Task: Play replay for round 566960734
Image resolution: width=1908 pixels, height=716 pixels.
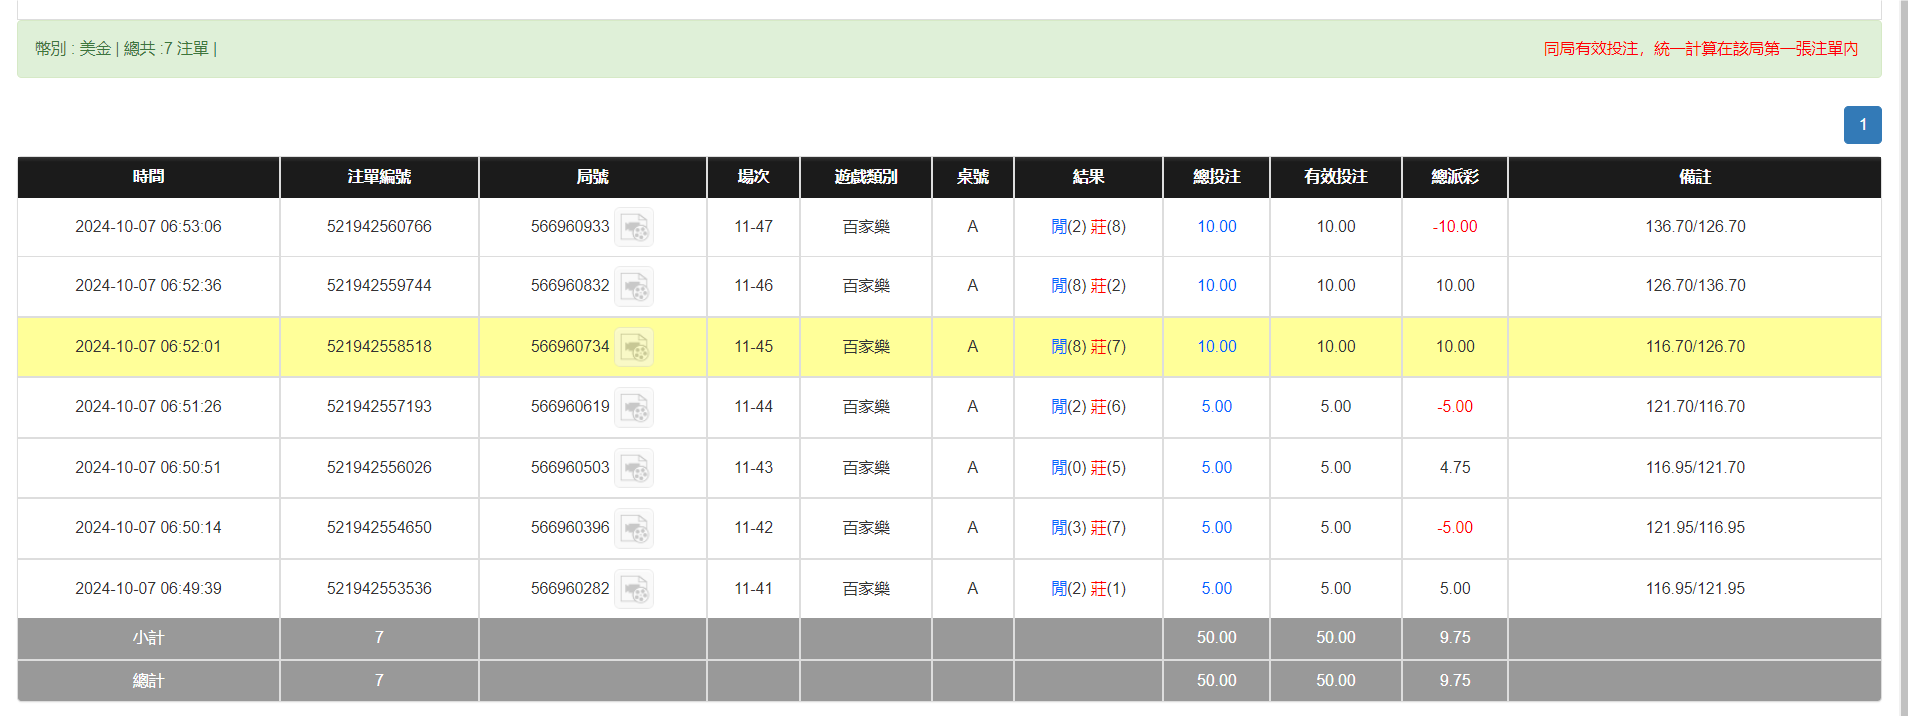Action: [634, 347]
